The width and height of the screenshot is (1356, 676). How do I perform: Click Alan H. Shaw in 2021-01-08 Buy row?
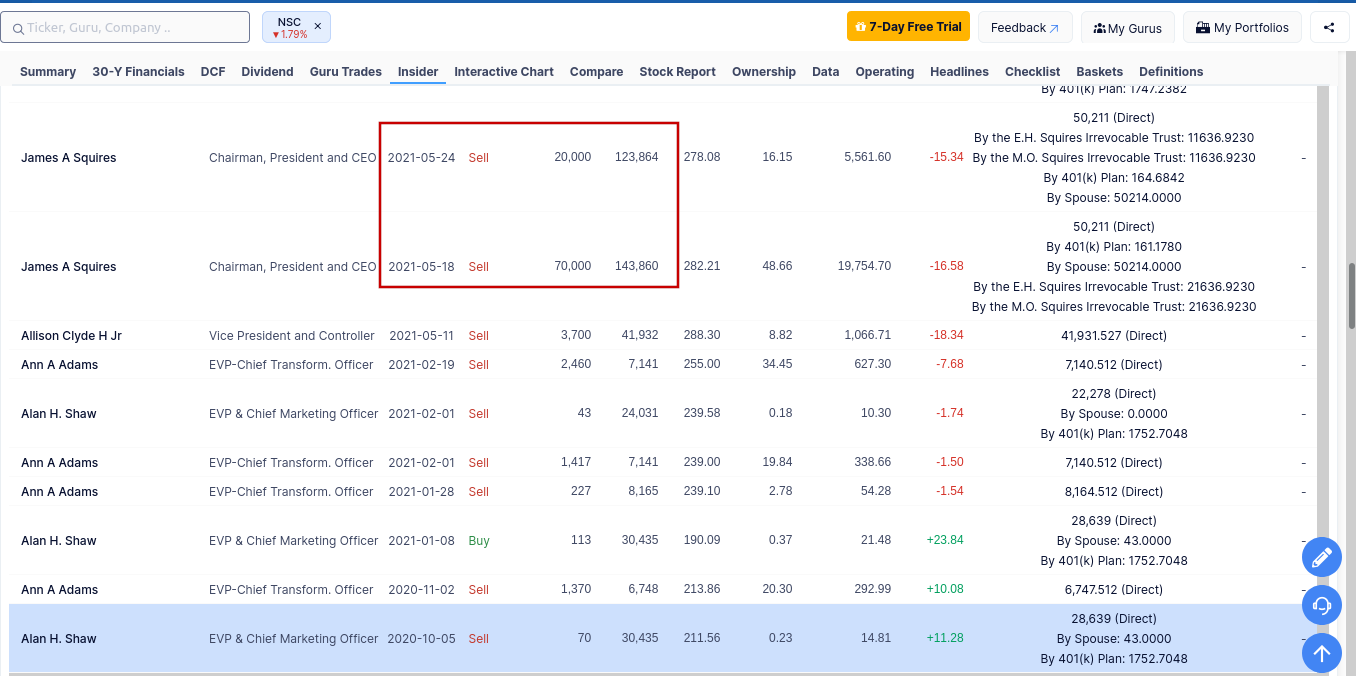(x=59, y=541)
